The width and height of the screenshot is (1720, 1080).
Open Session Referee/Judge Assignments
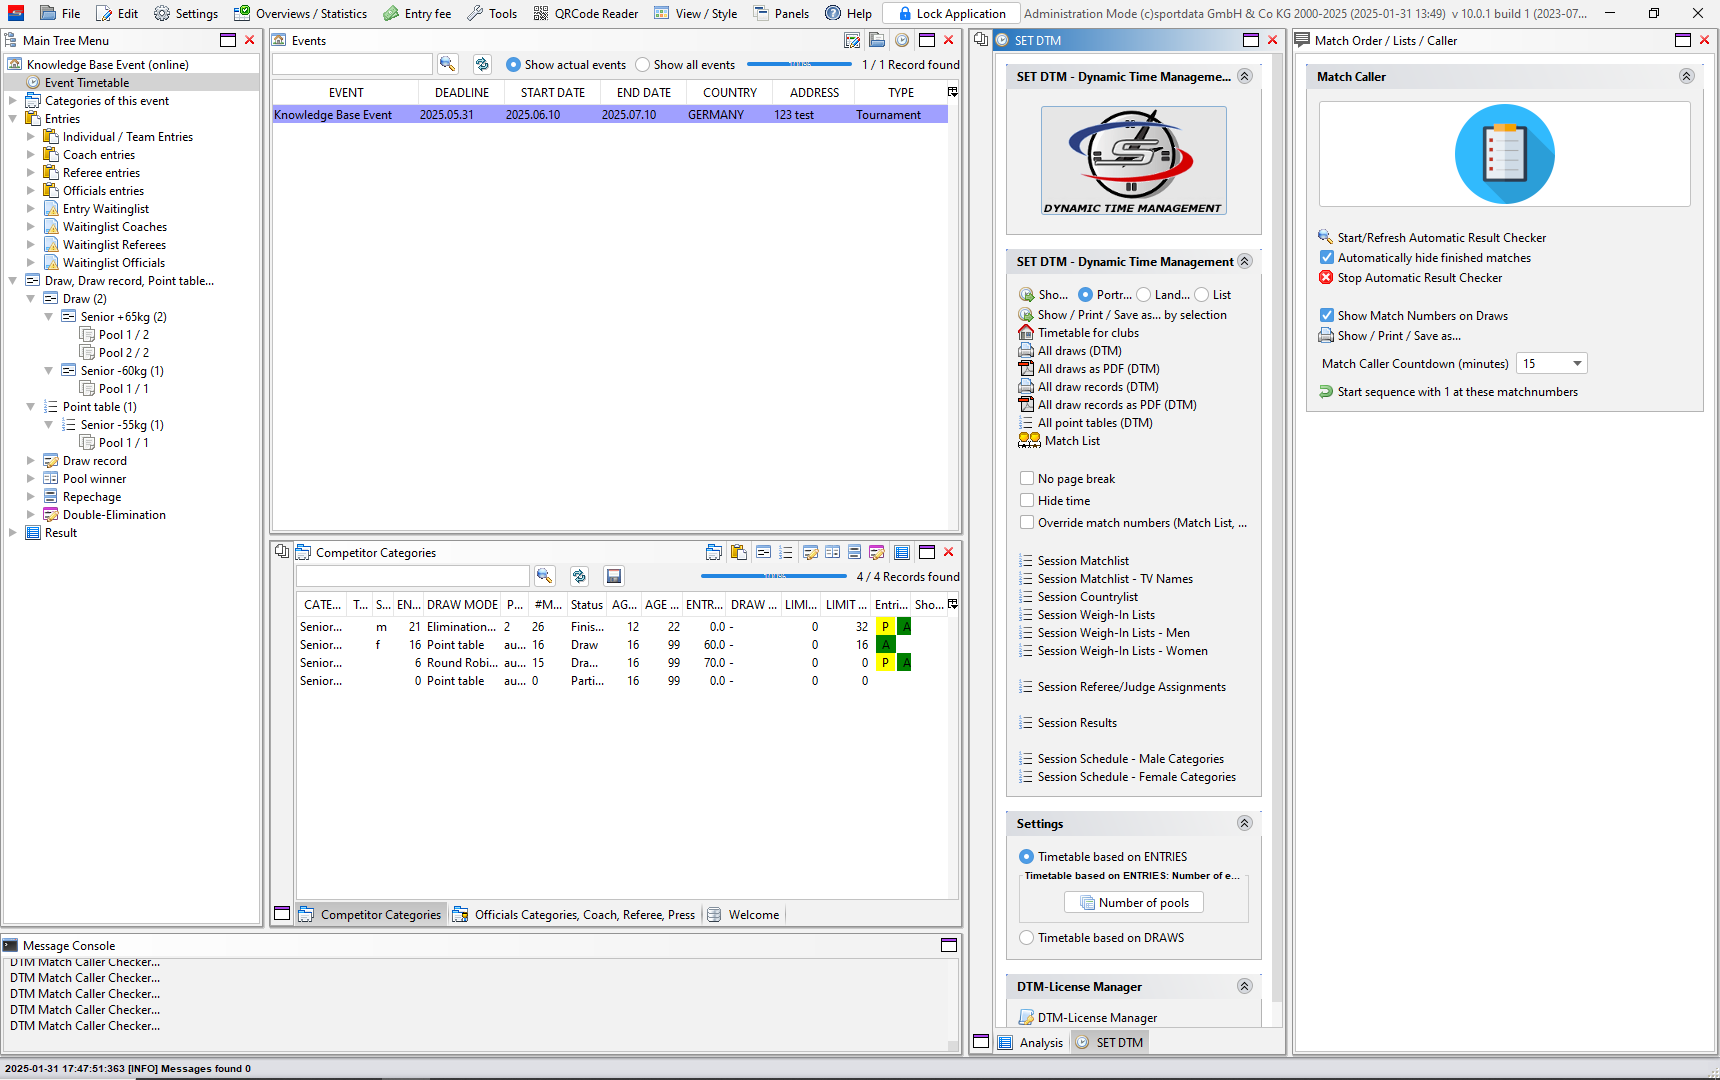point(1122,687)
